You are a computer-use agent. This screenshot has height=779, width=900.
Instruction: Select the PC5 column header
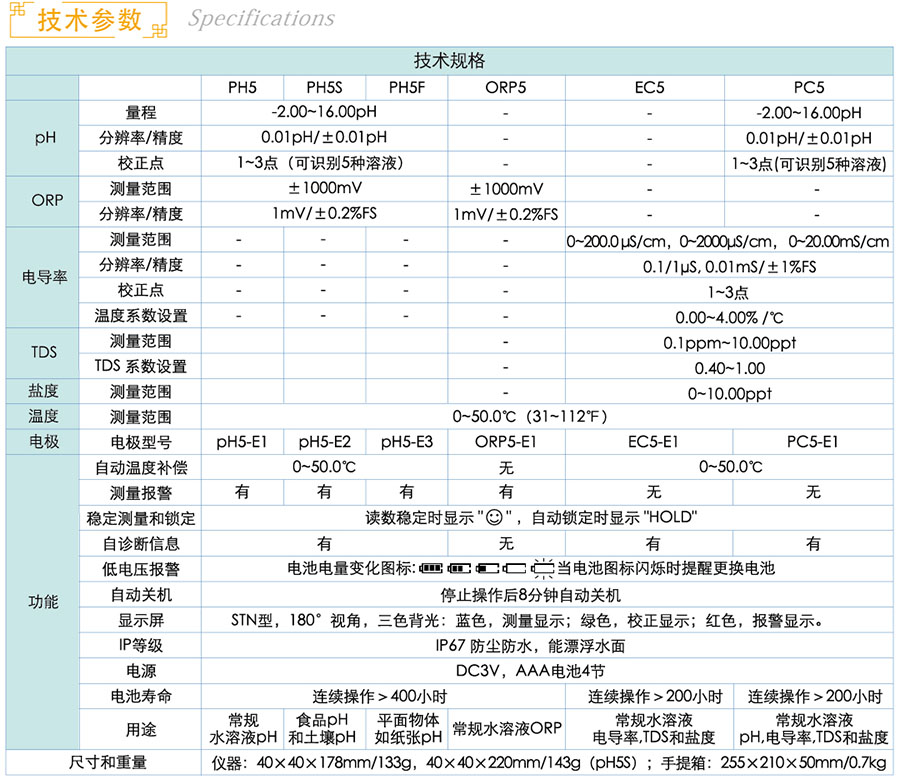tap(809, 87)
